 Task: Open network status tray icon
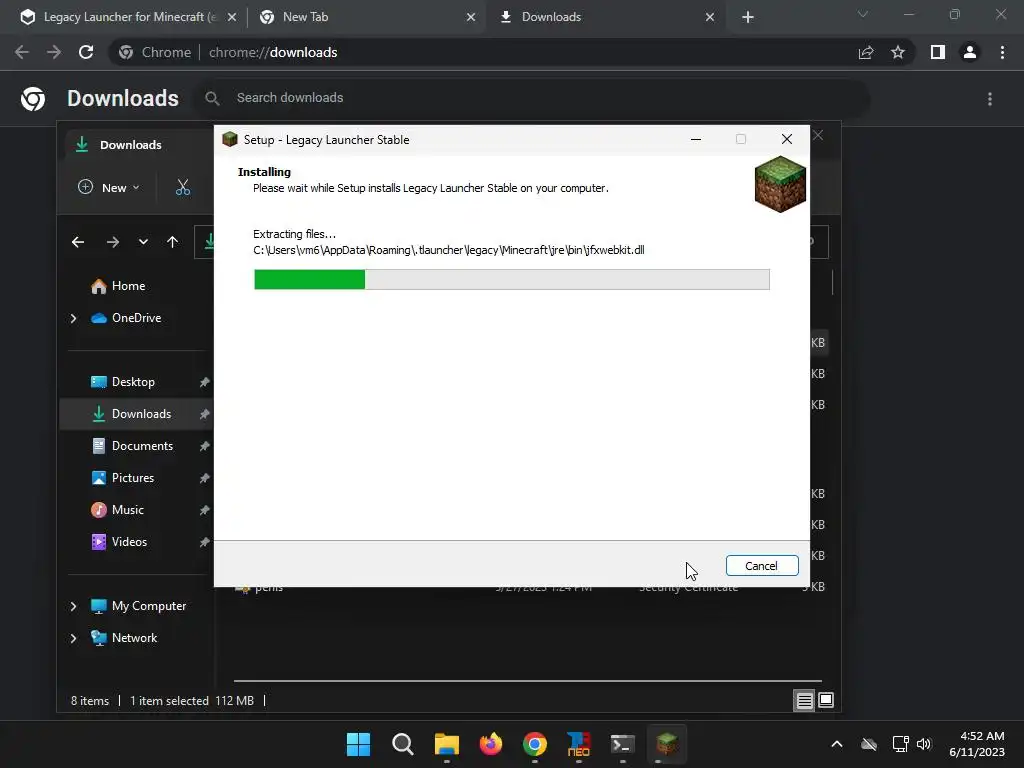coord(901,744)
